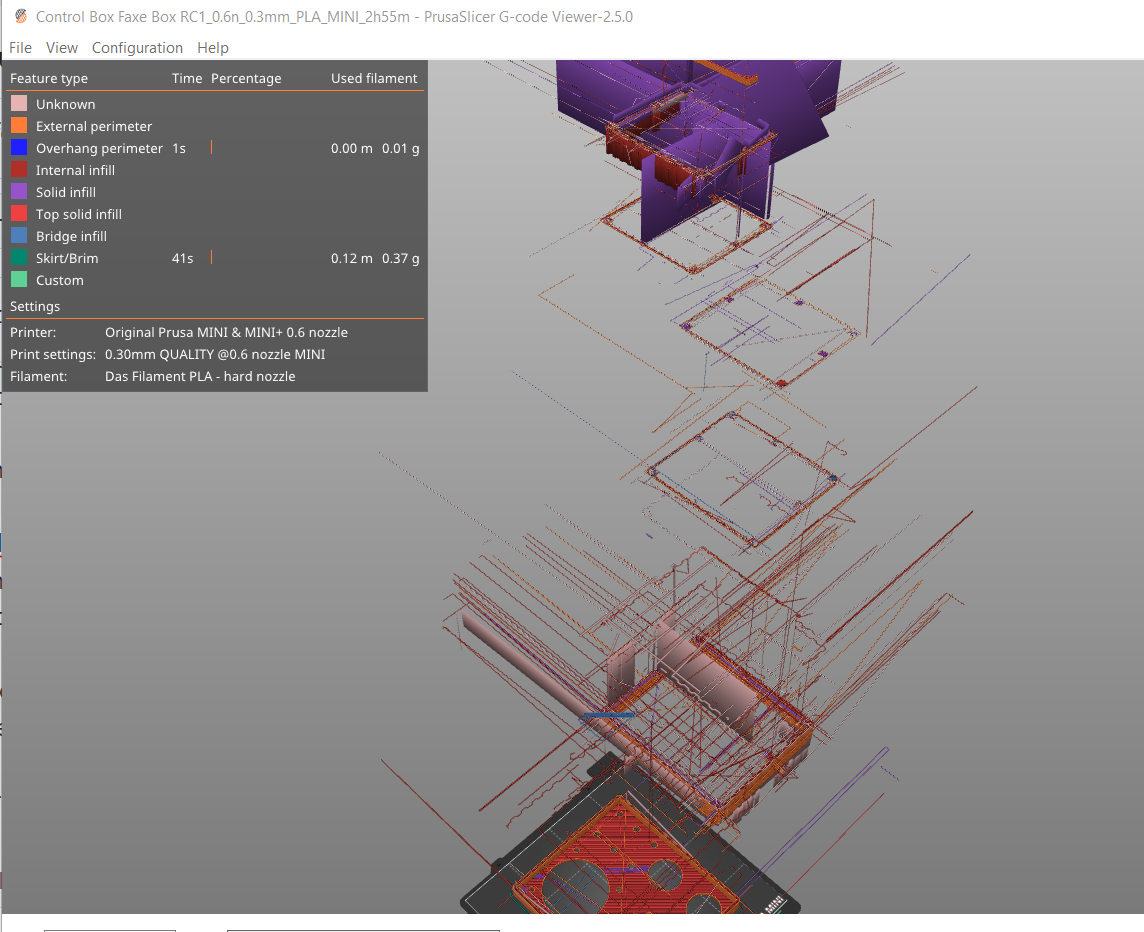Toggle the Internal infill color swatch

pyautogui.click(x=19, y=169)
